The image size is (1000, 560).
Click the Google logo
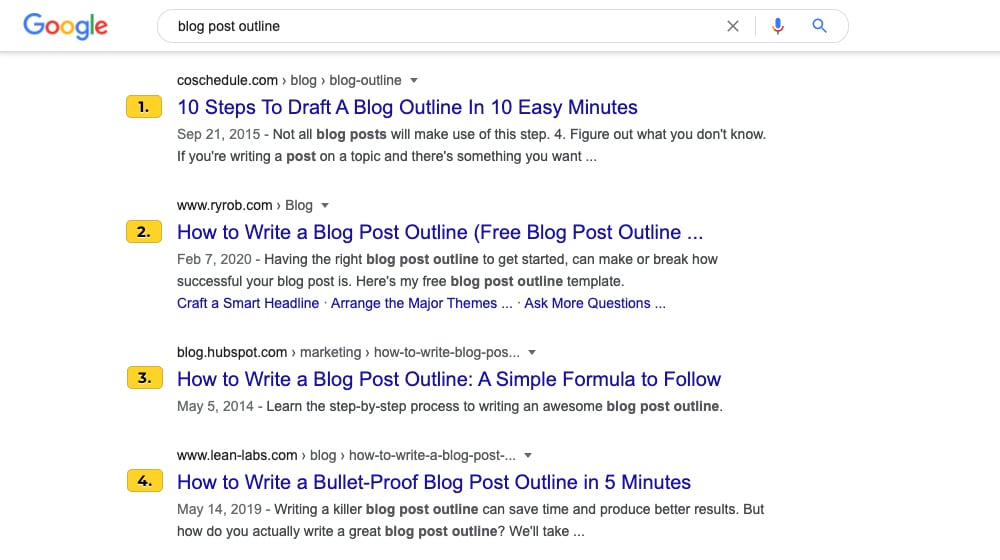pyautogui.click(x=65, y=26)
